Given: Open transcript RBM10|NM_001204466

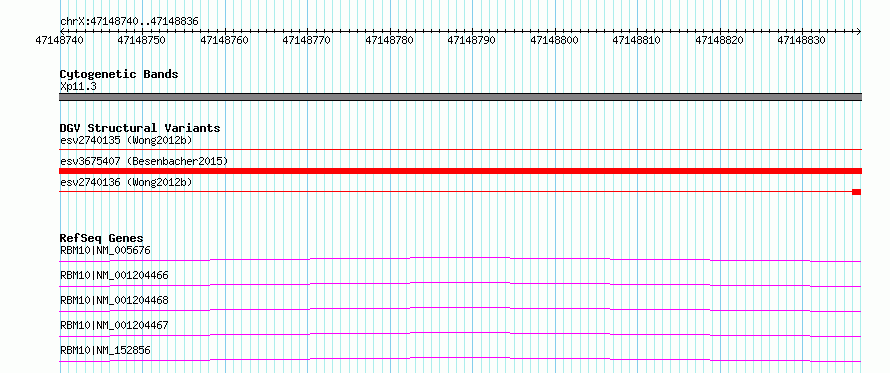Looking at the screenshot, I should 114,275.
